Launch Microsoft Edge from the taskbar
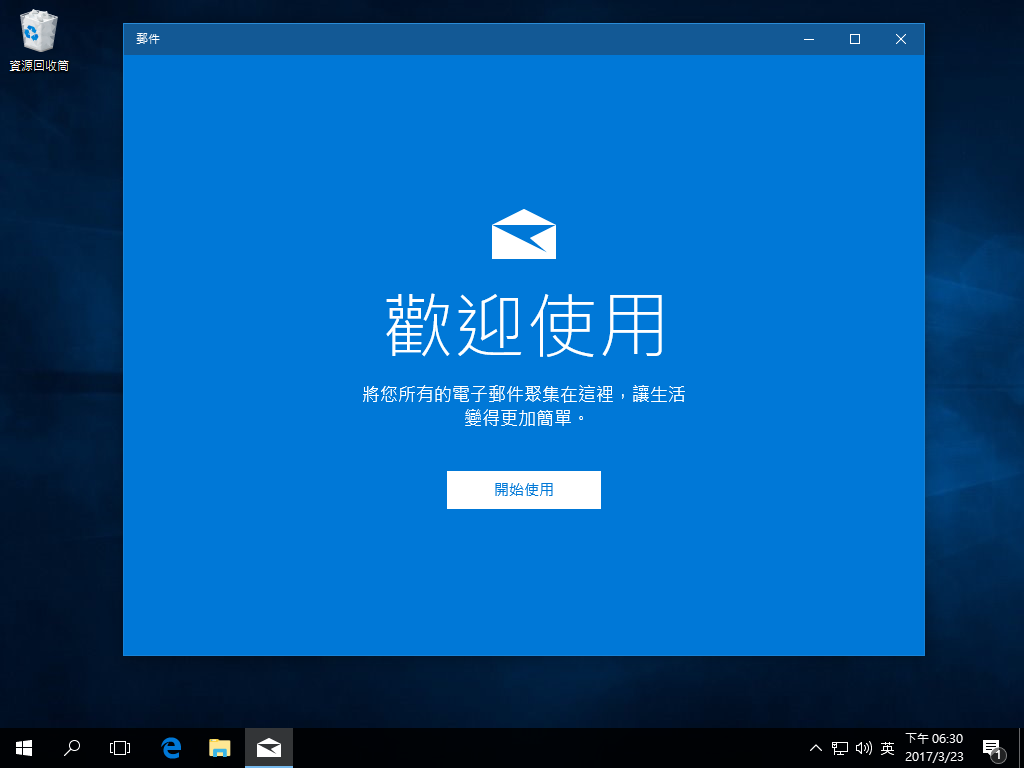This screenshot has width=1024, height=768. 171,747
